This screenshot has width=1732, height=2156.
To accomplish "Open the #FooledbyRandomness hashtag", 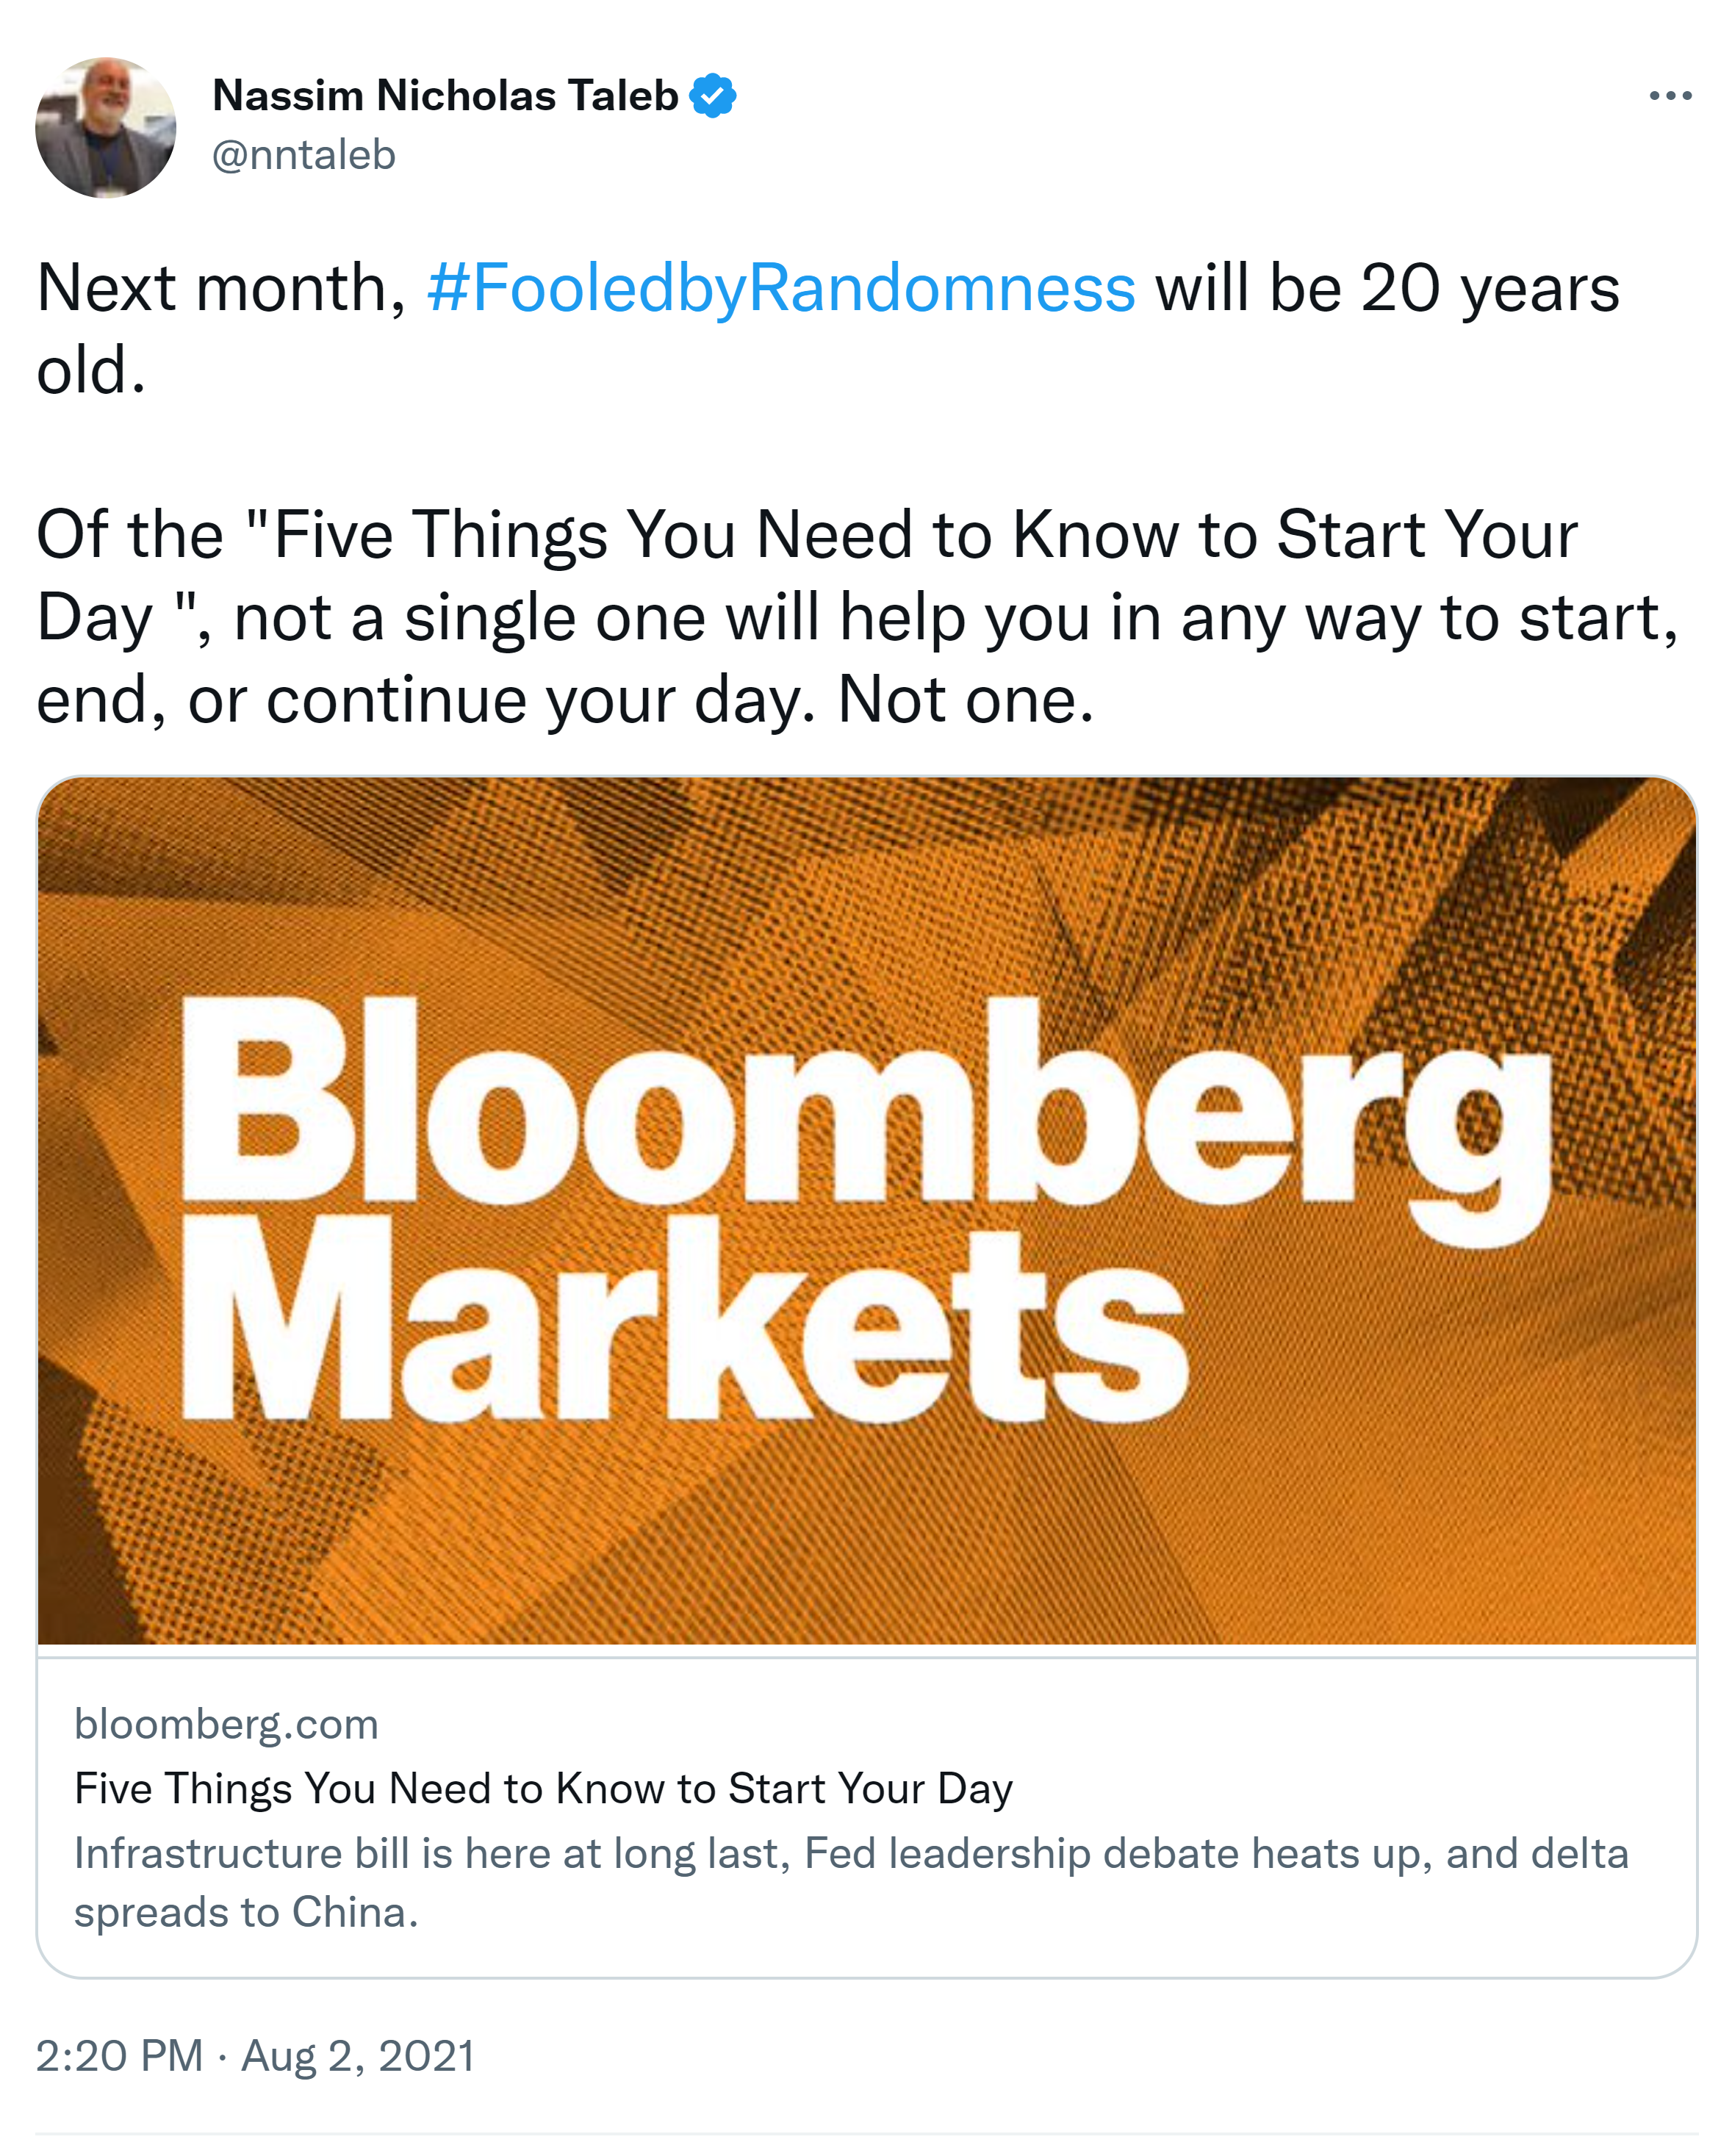I will coord(781,289).
